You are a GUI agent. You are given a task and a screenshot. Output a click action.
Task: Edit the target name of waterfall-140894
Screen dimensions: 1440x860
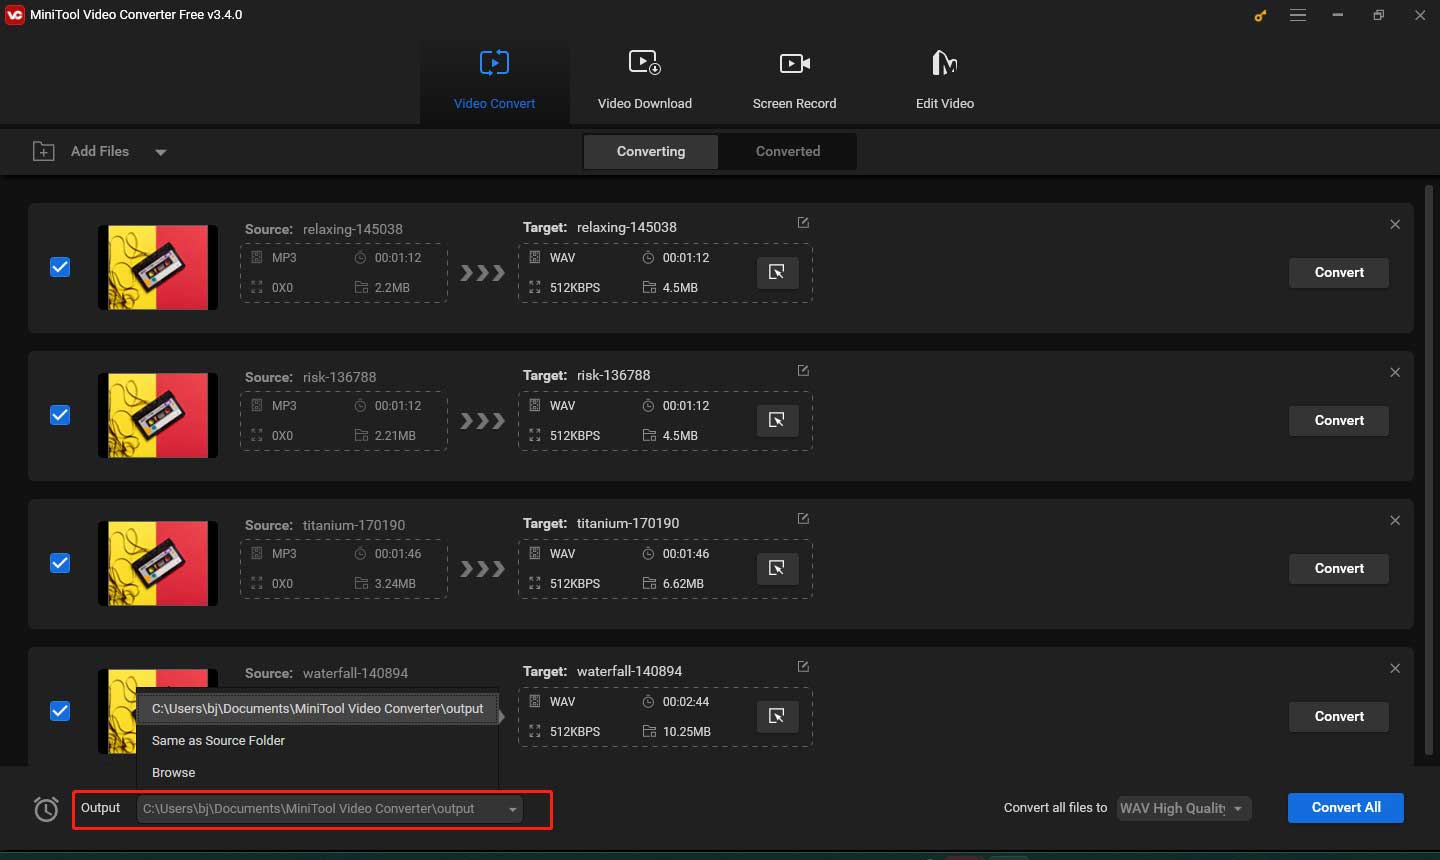[803, 667]
